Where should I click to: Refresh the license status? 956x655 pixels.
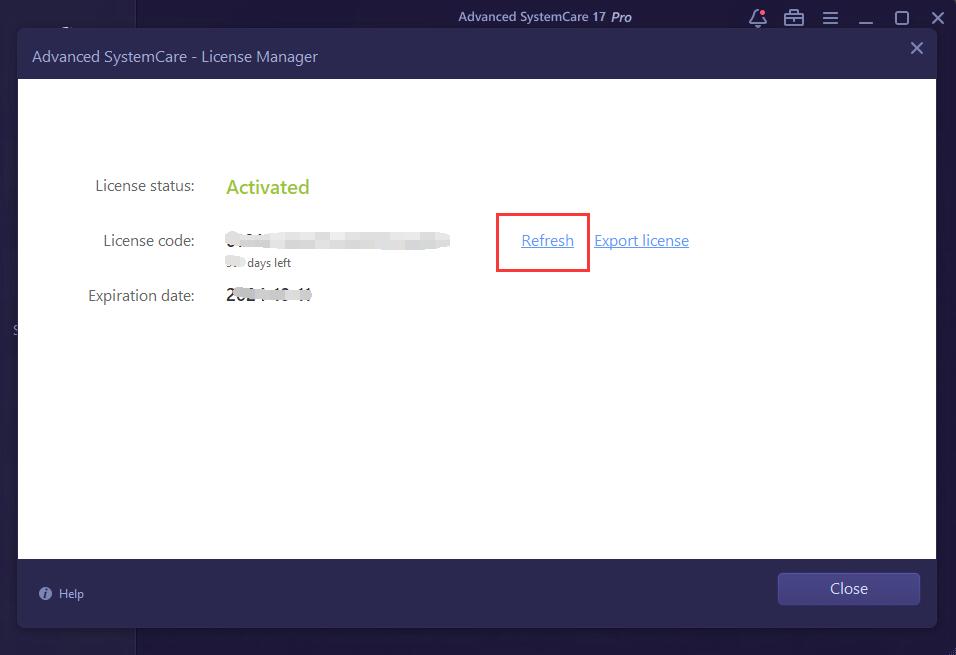548,241
